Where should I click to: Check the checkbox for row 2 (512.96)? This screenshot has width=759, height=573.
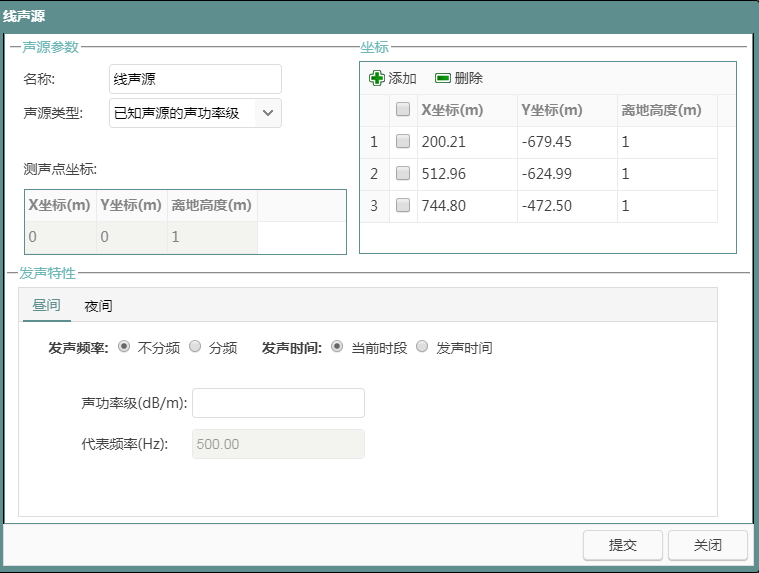click(x=403, y=174)
